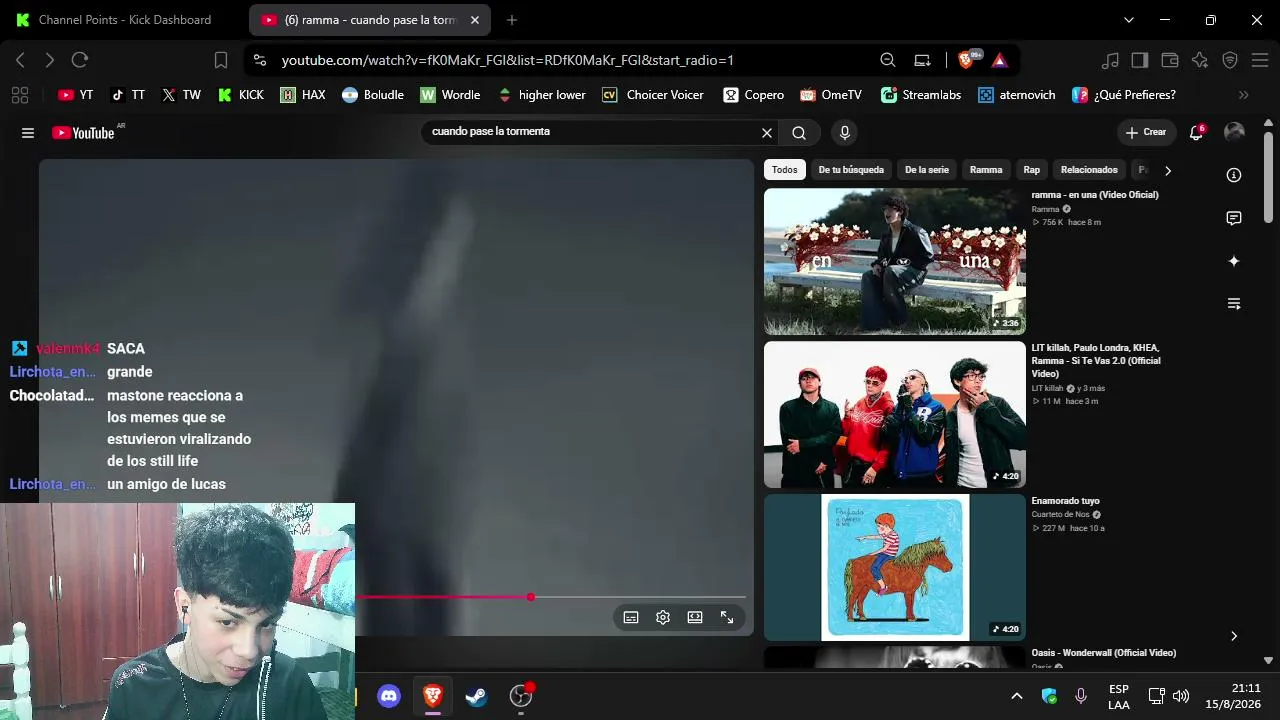The height and width of the screenshot is (720, 1280).
Task: Open the Enamorado tuyo video thumbnail
Action: point(895,567)
